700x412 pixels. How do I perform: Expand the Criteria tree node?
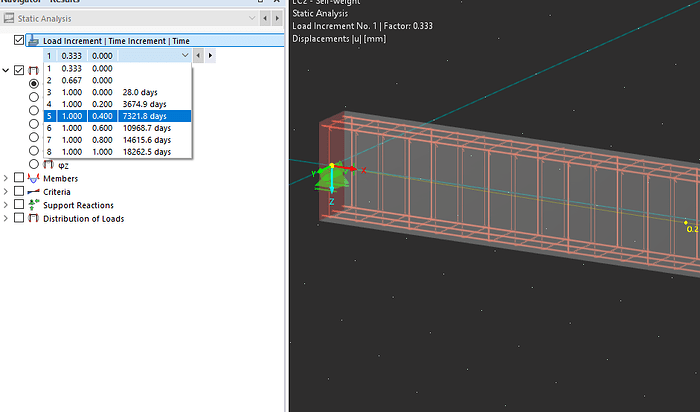[6, 191]
